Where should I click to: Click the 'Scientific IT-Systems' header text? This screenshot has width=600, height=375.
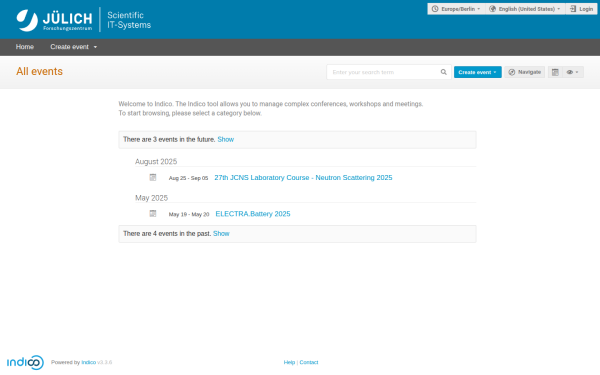129,20
